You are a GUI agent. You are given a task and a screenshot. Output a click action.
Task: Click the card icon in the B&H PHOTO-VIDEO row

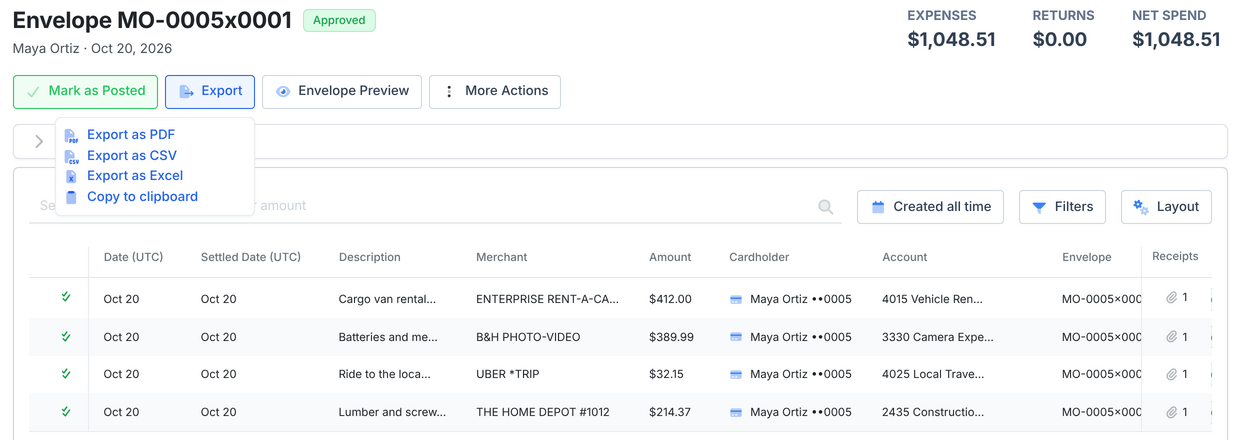pos(736,337)
